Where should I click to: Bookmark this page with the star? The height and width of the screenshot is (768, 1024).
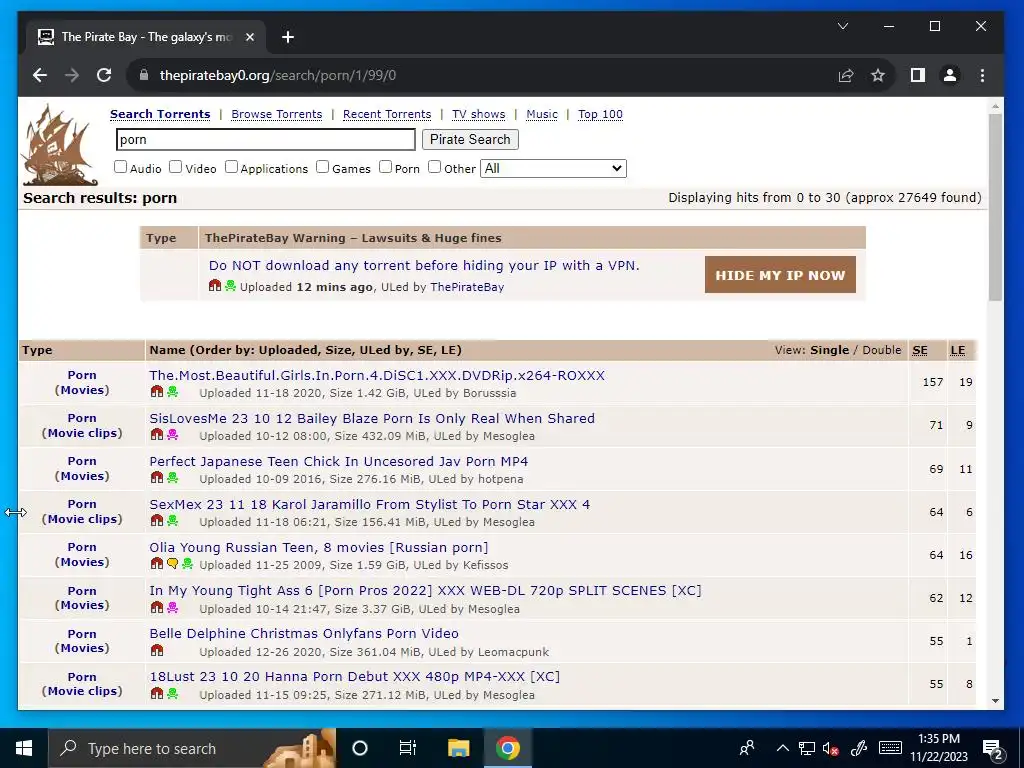878,75
